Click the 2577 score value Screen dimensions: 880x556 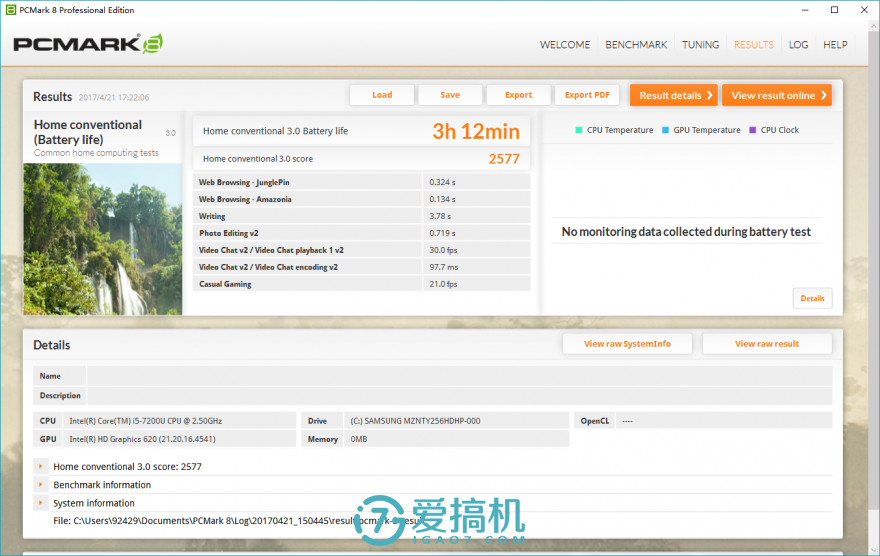click(504, 159)
